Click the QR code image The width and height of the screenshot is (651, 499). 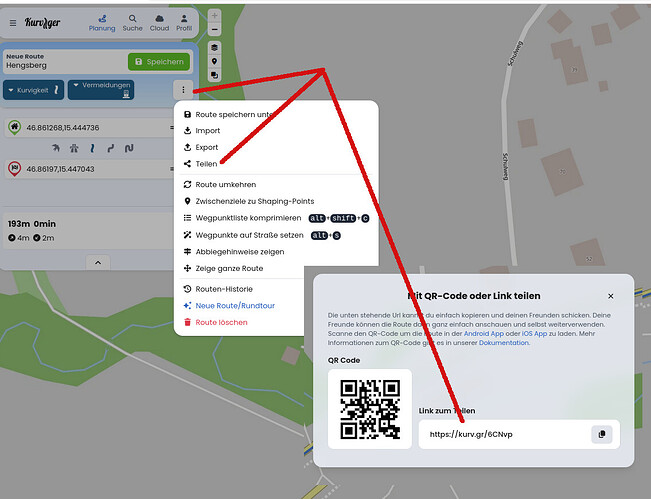point(369,408)
